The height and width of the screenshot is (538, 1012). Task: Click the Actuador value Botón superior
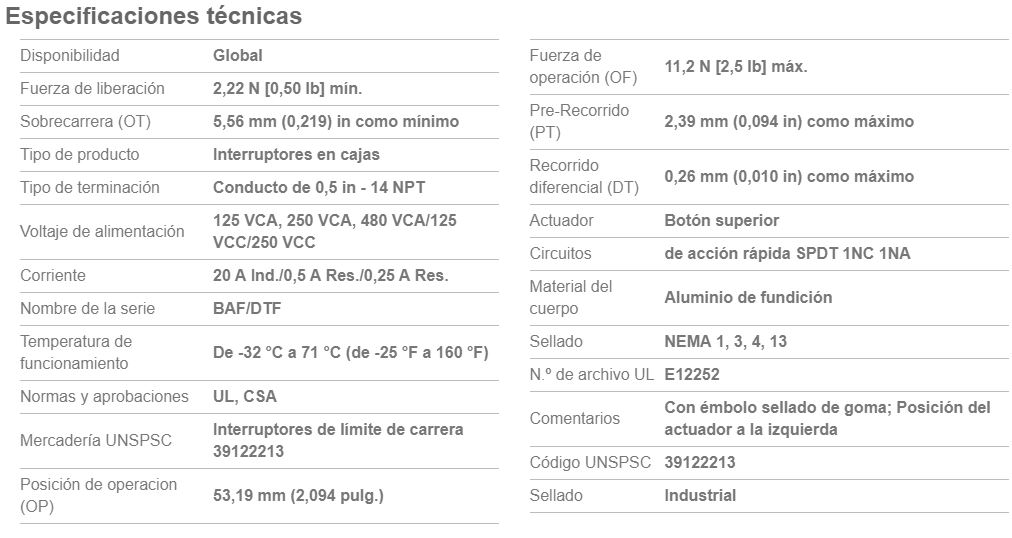(722, 221)
